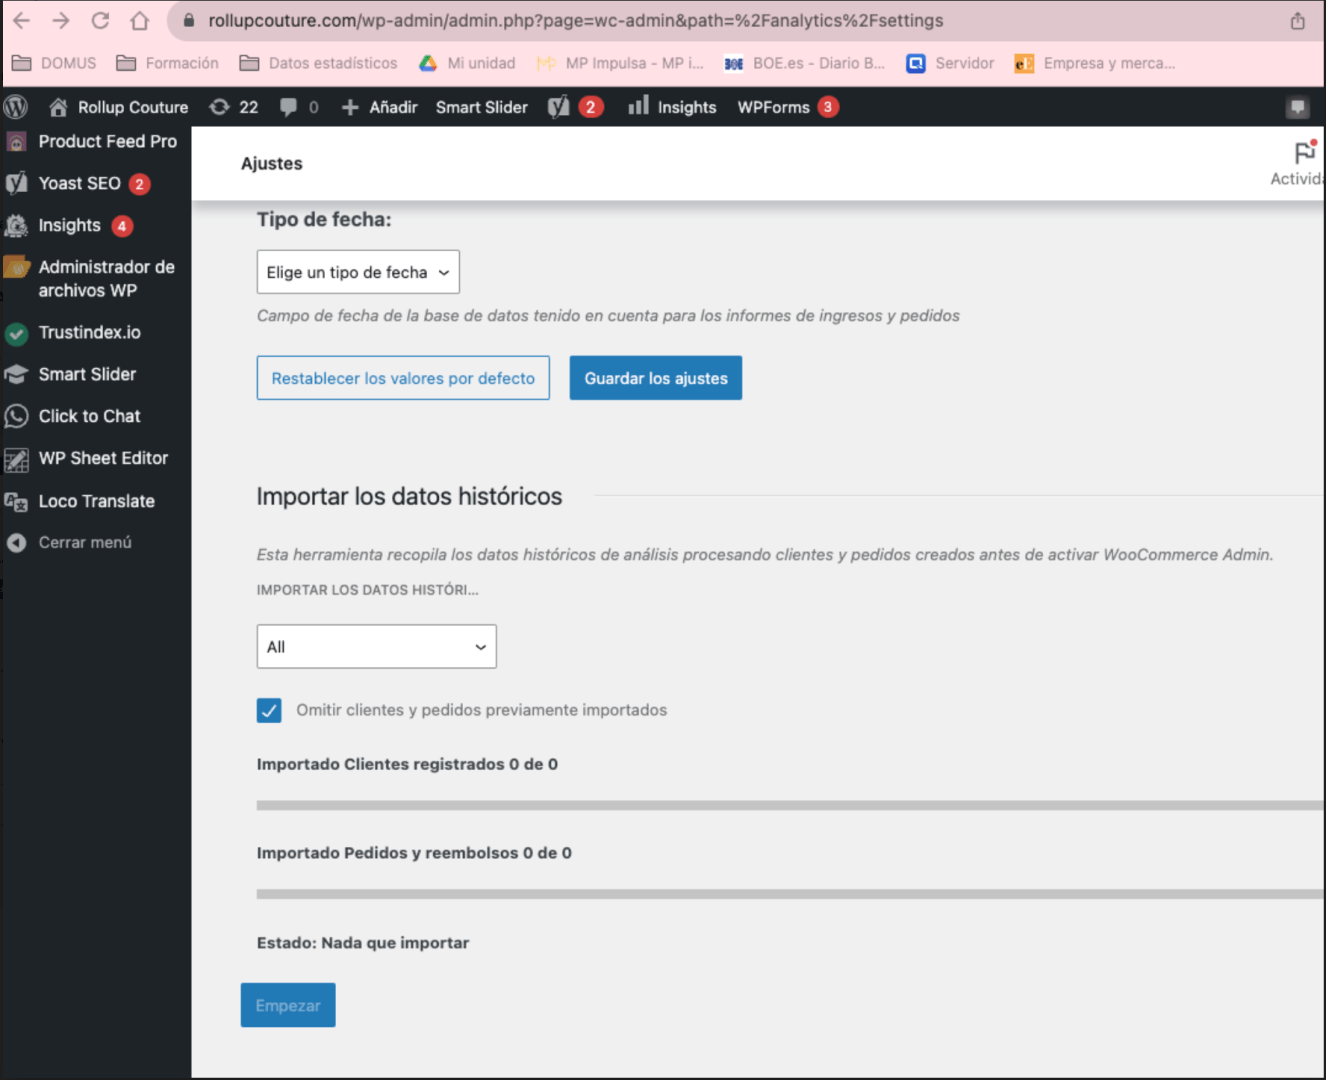The height and width of the screenshot is (1080, 1326).
Task: Visit the Rollup Couture site home
Action: coord(118,107)
